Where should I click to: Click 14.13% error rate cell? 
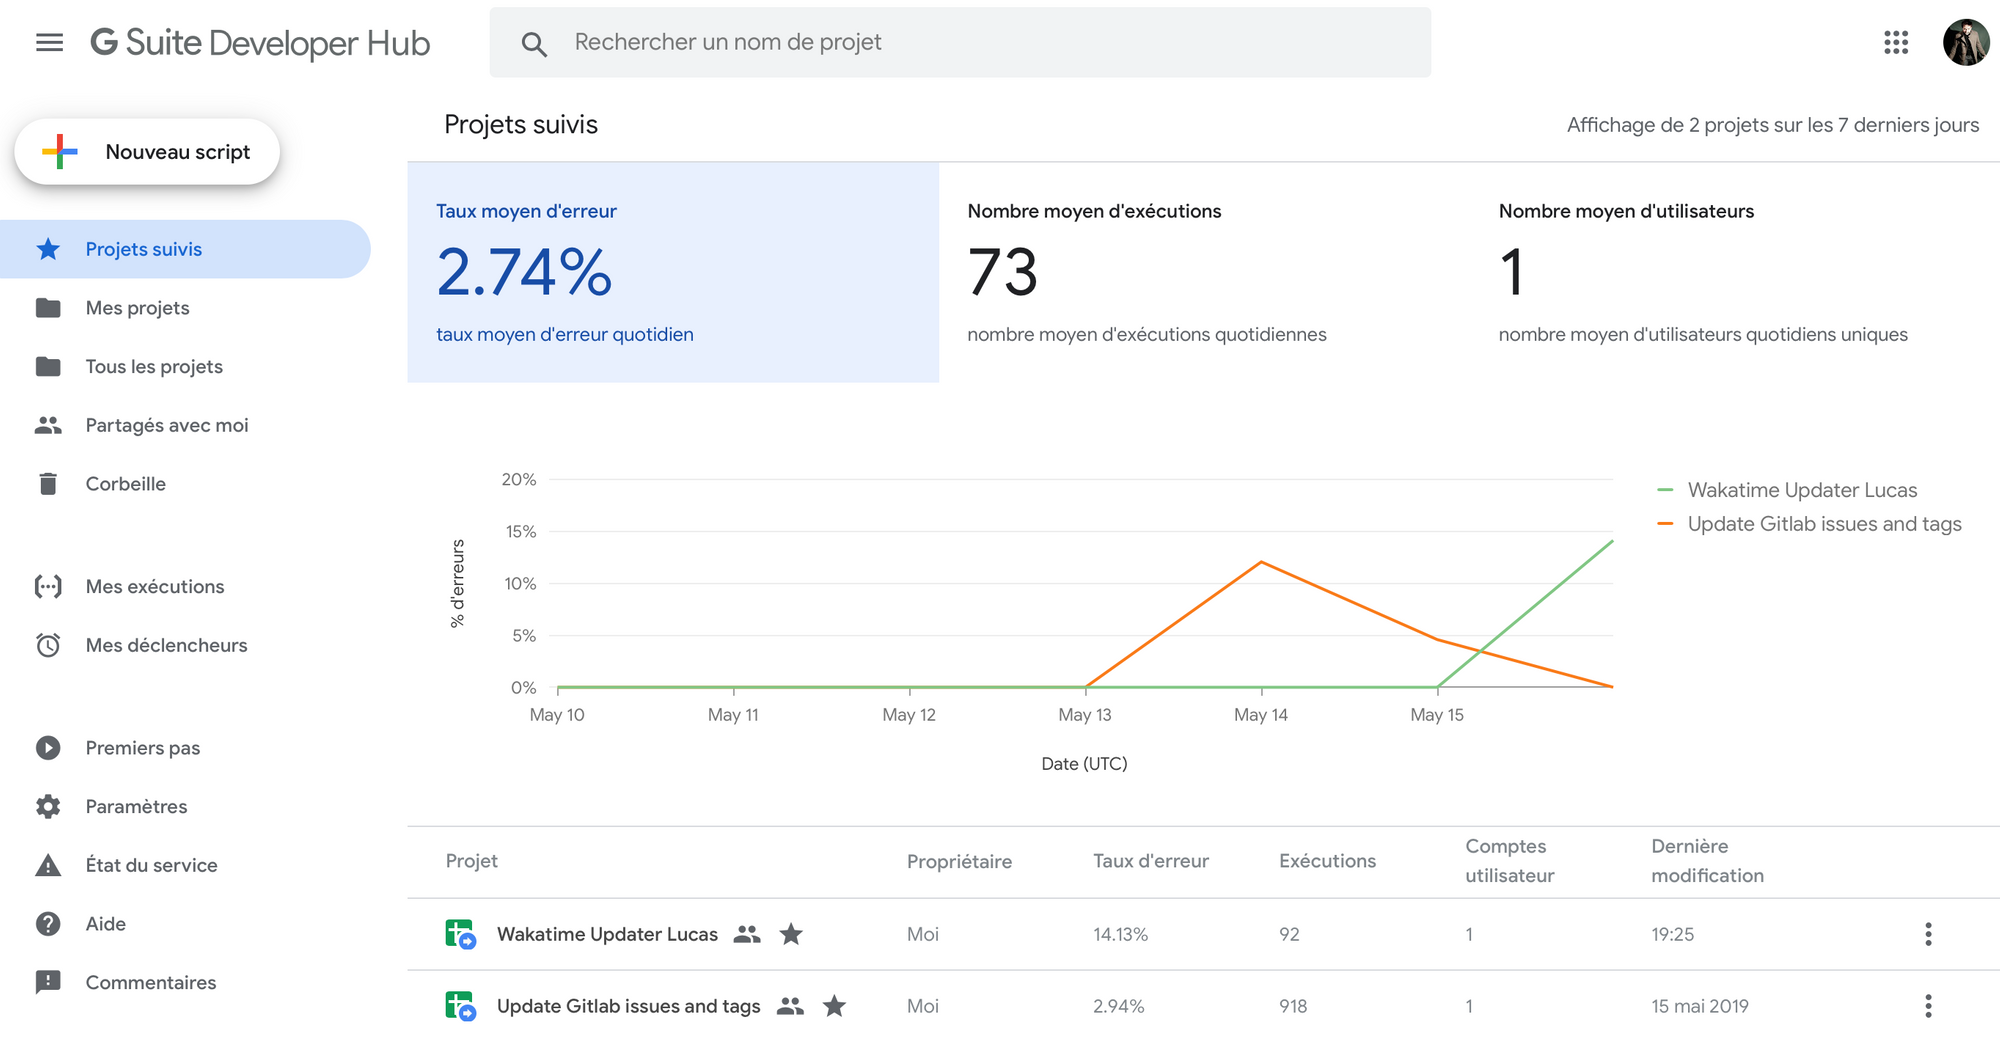1120,934
